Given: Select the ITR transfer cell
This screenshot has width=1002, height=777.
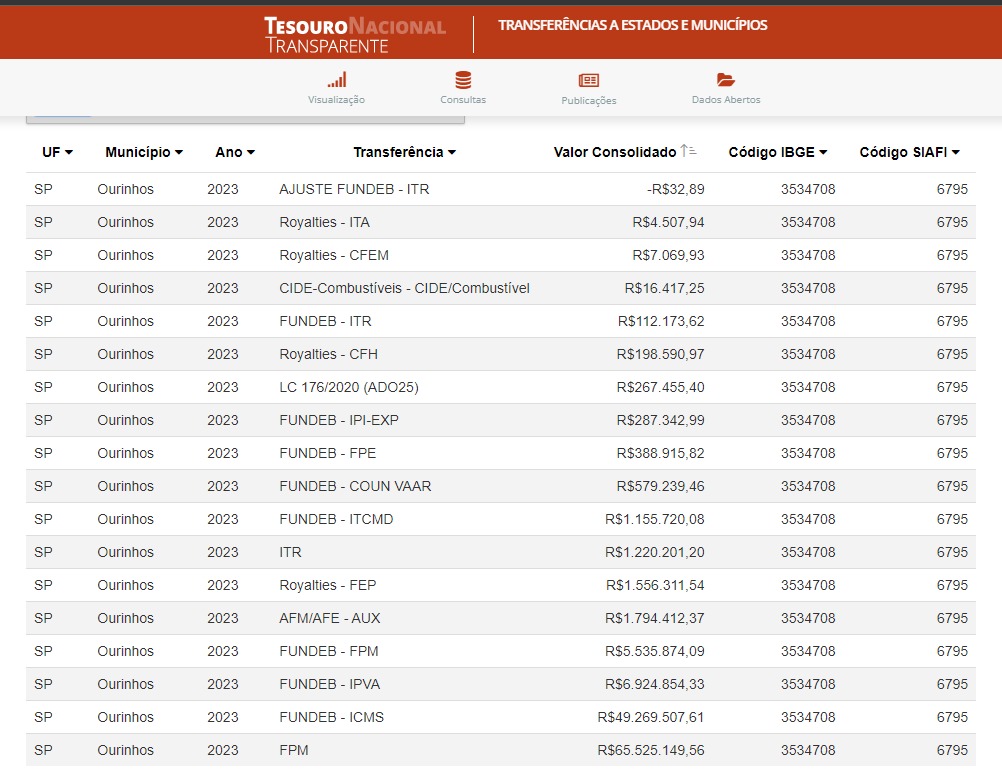Looking at the screenshot, I should [x=290, y=552].
